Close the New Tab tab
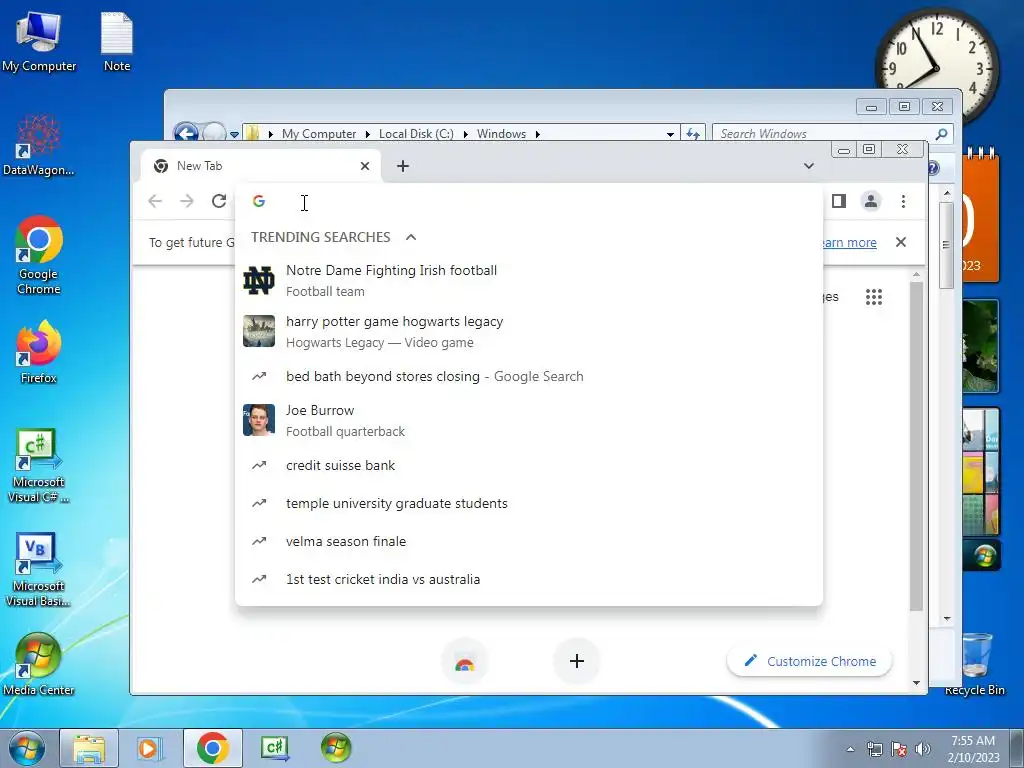Viewport: 1024px width, 768px height. 365,166
